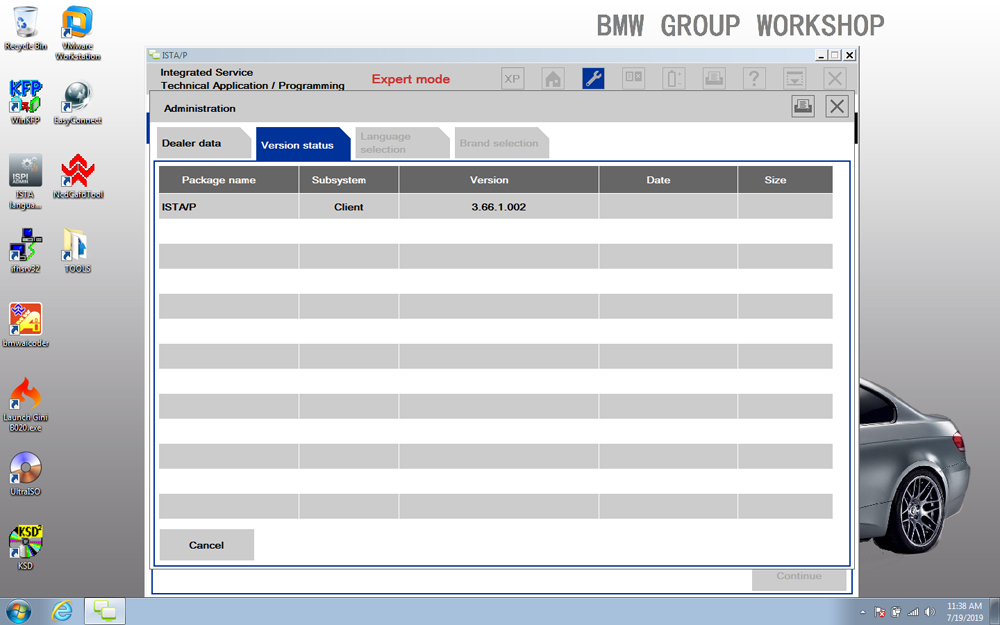
Task: Print the Administration dialog contents
Action: click(x=803, y=106)
